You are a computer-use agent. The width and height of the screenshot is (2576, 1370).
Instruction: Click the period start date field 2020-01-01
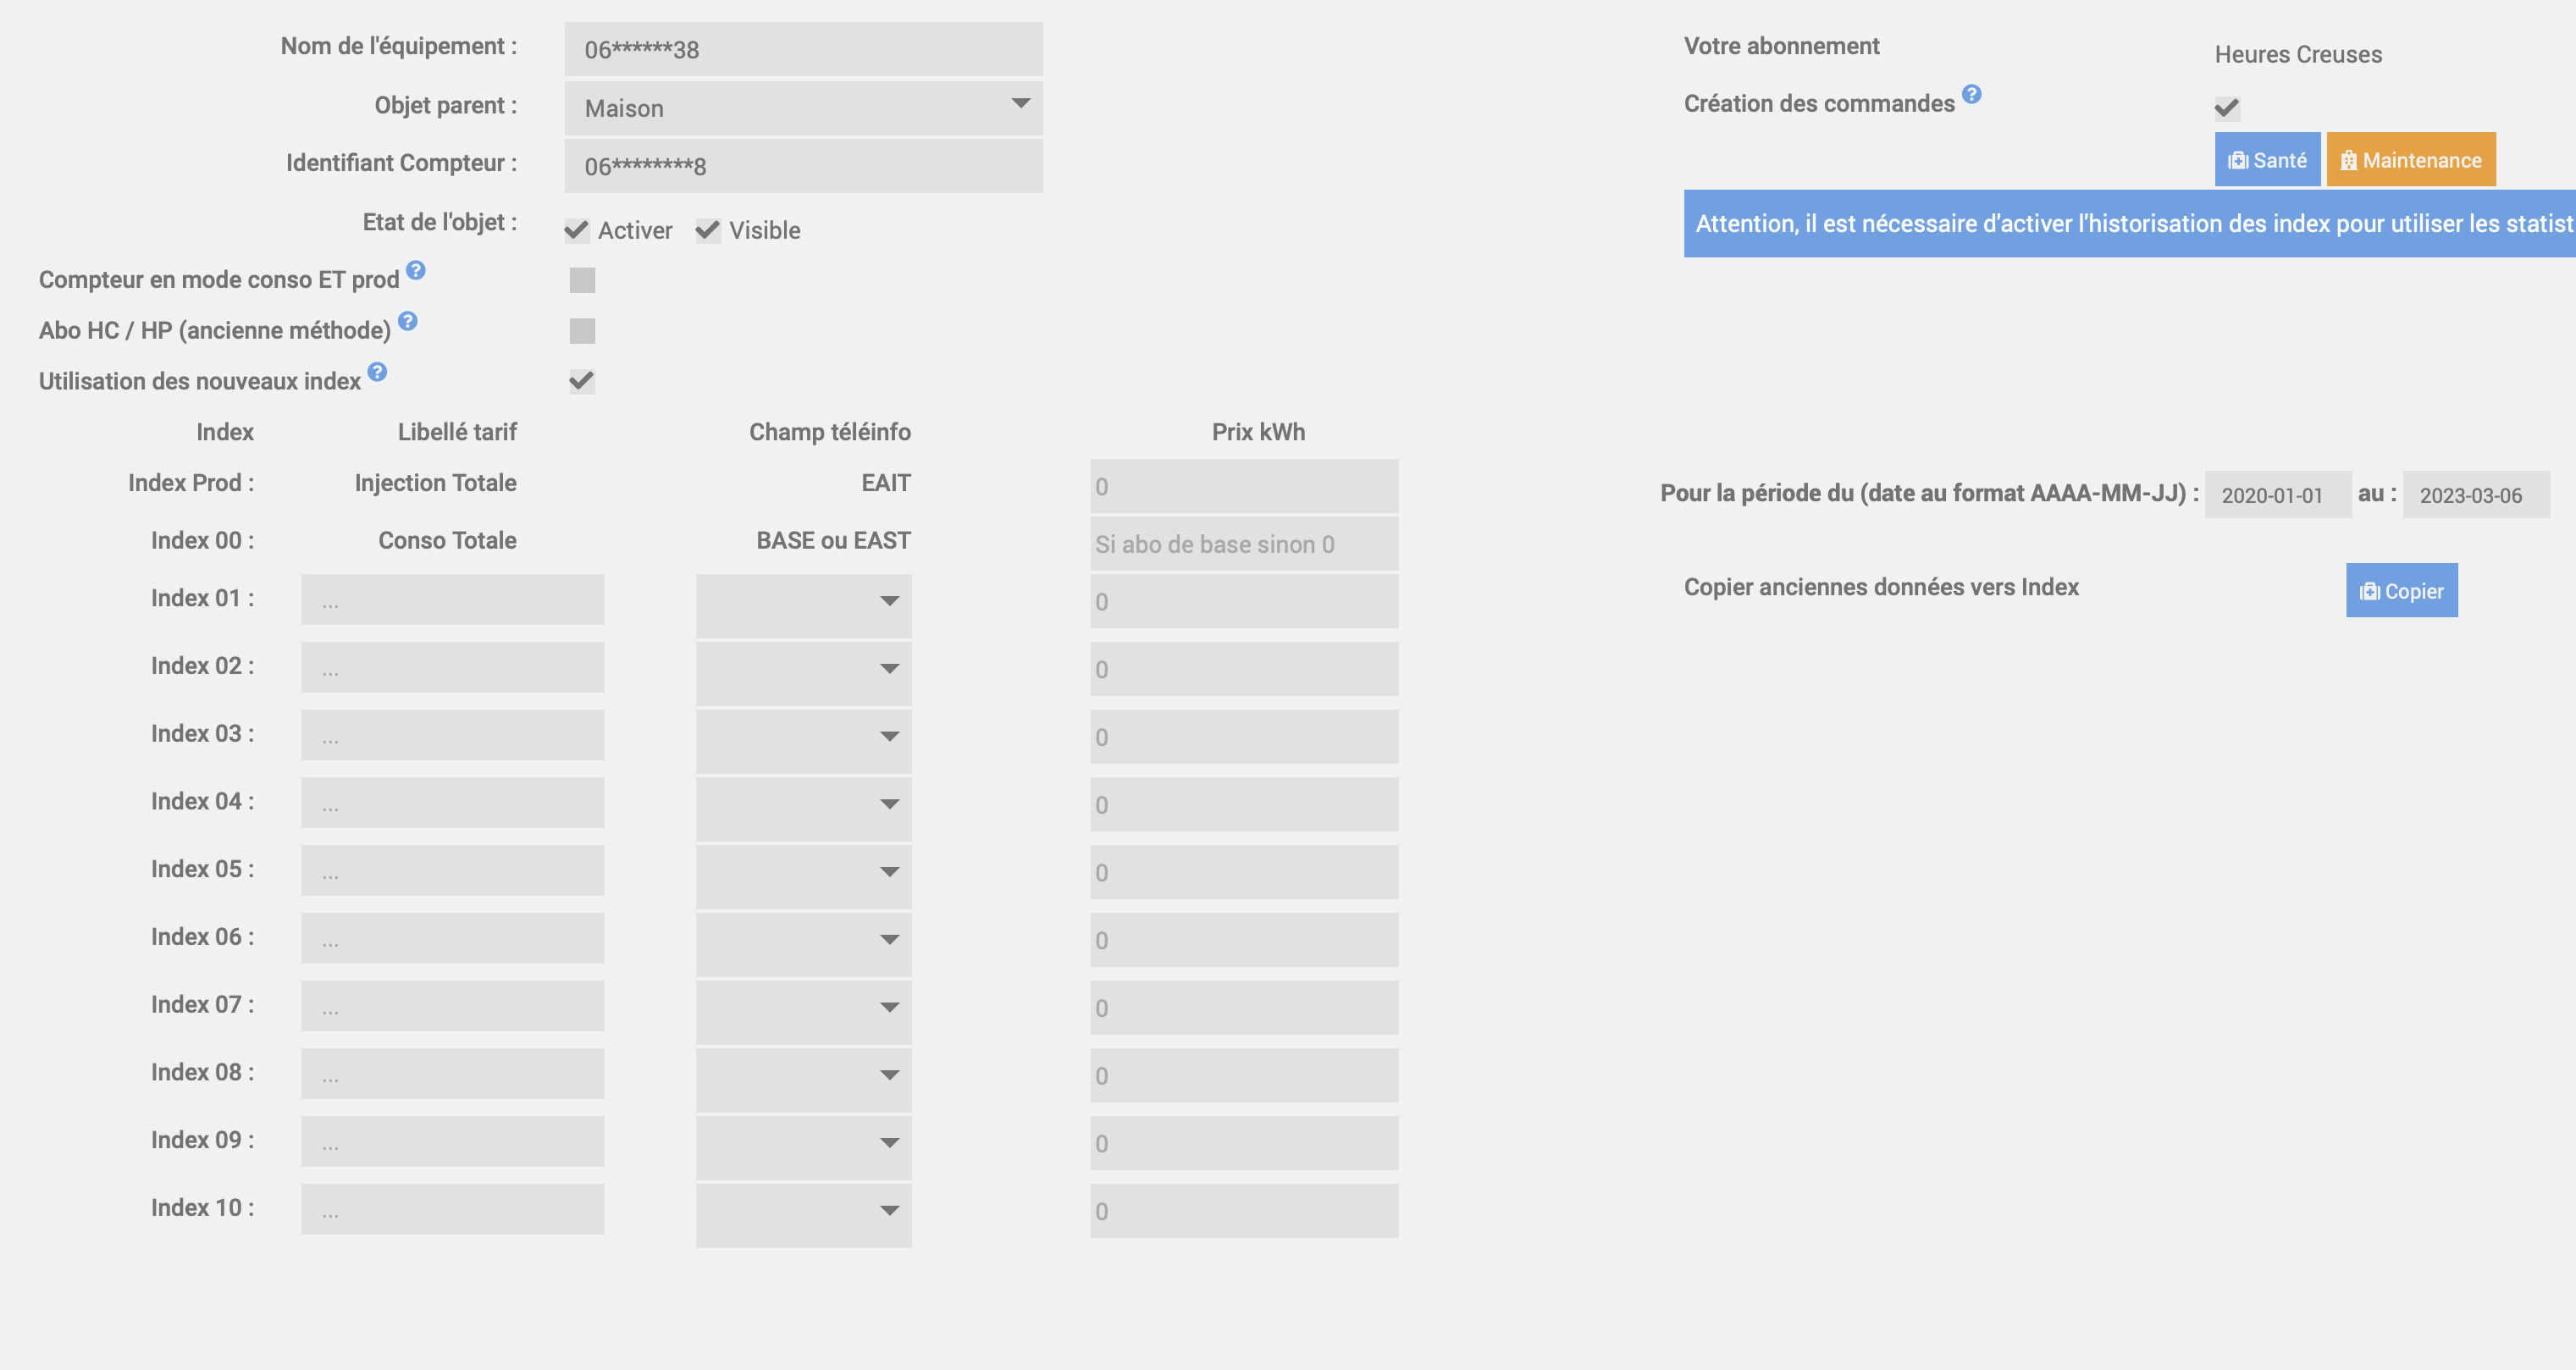2277,495
